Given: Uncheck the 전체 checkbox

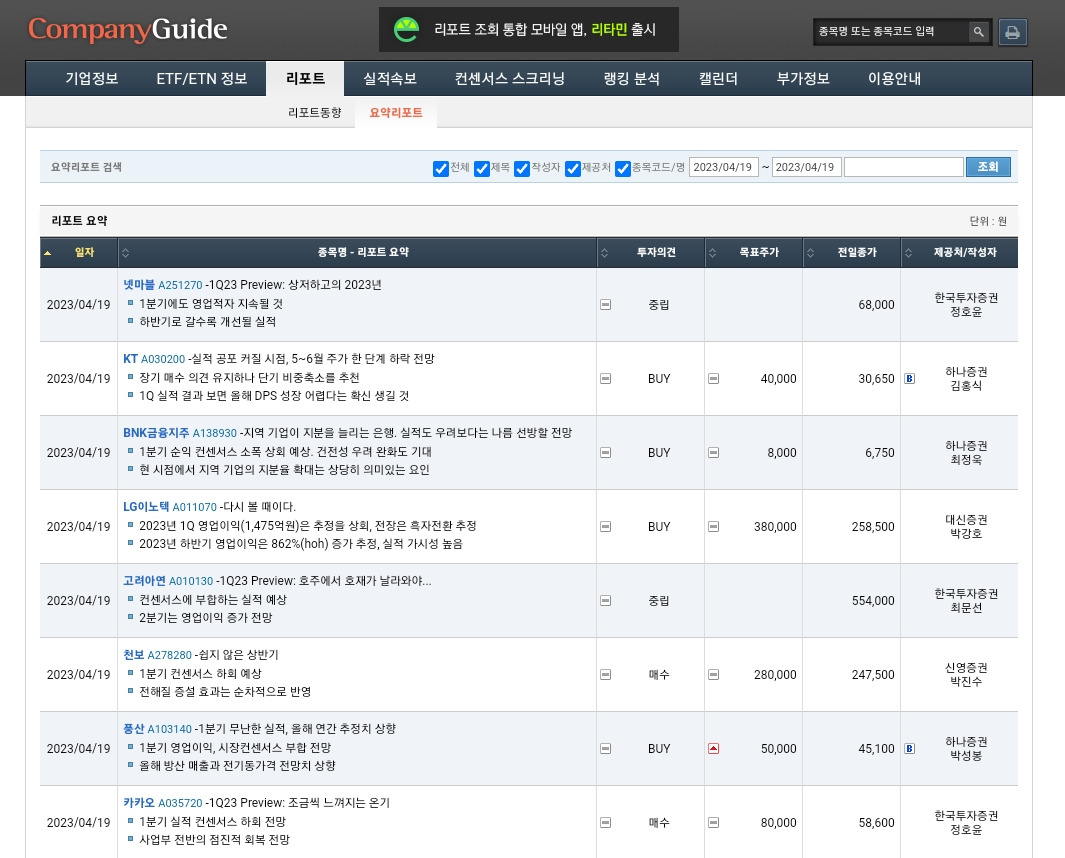Looking at the screenshot, I should 441,168.
